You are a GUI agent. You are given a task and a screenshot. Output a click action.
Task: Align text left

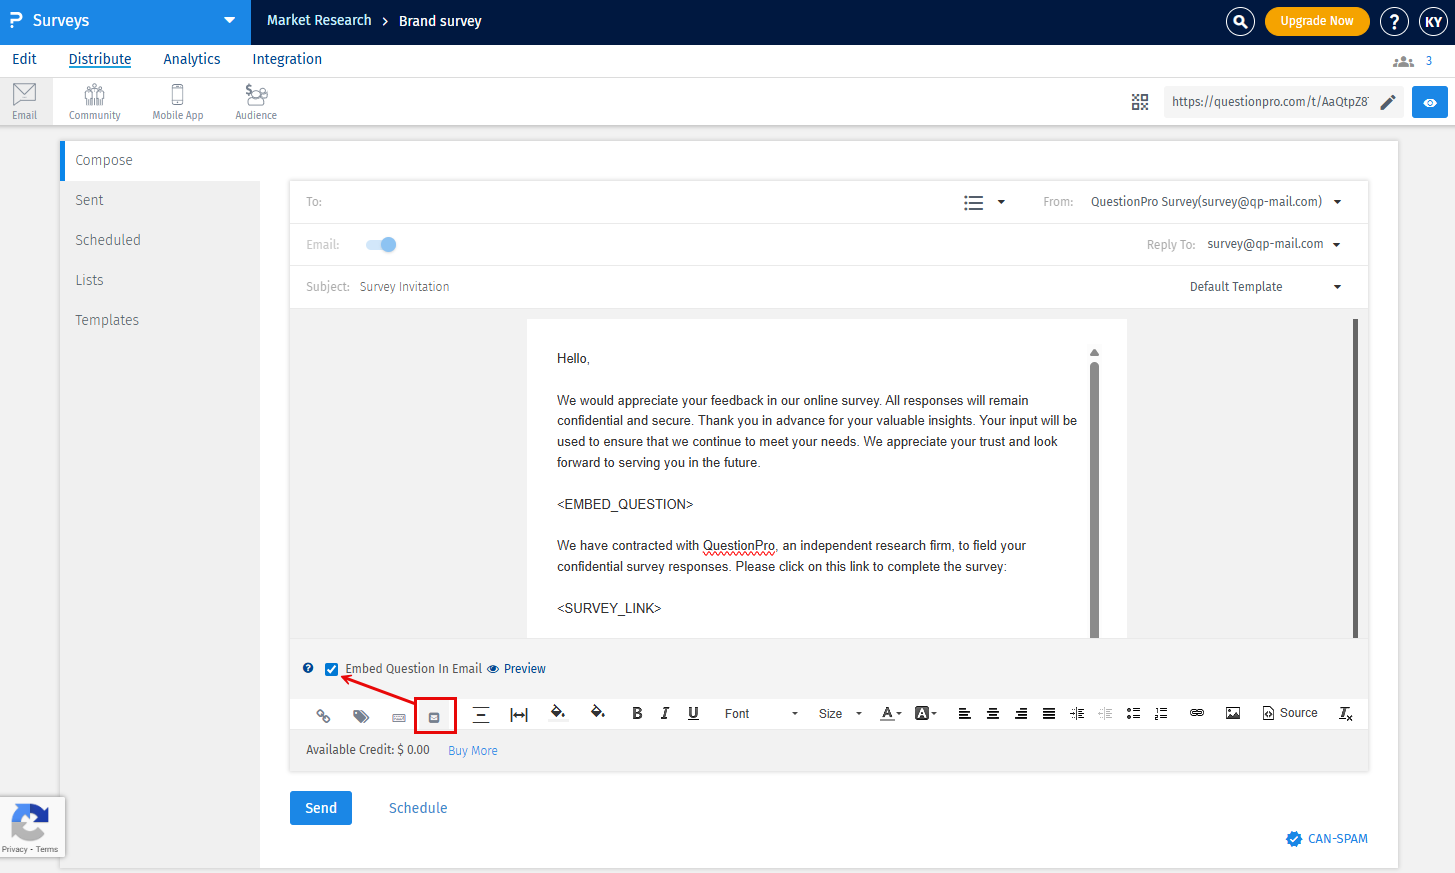(965, 713)
